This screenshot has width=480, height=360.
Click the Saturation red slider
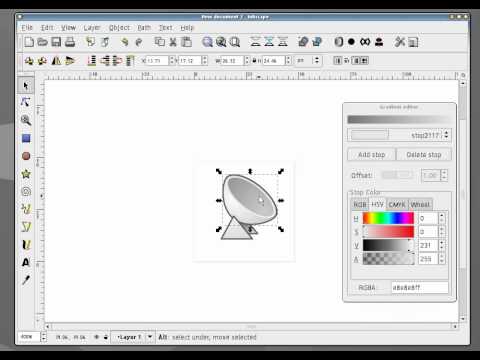click(x=388, y=232)
